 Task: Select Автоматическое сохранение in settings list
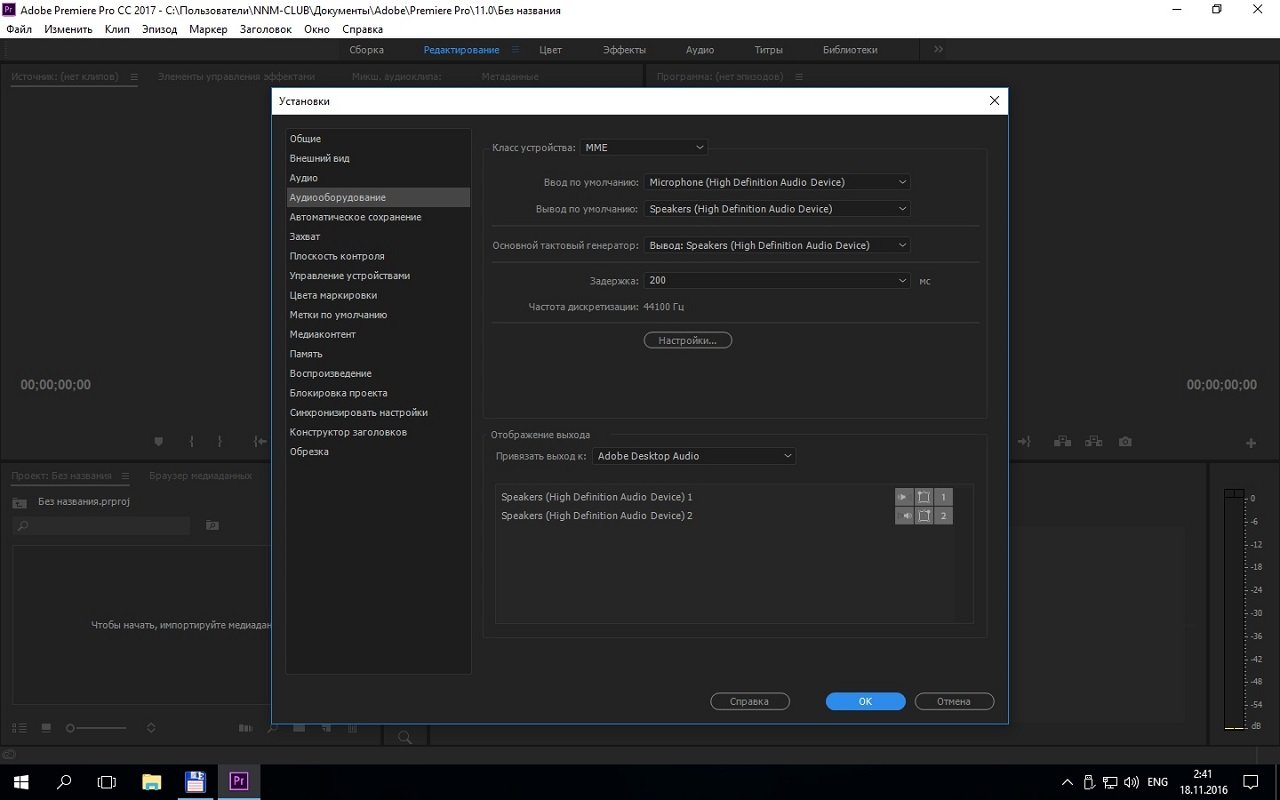(x=355, y=217)
